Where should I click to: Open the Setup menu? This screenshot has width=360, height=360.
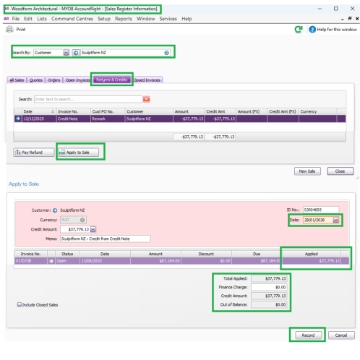[104, 19]
